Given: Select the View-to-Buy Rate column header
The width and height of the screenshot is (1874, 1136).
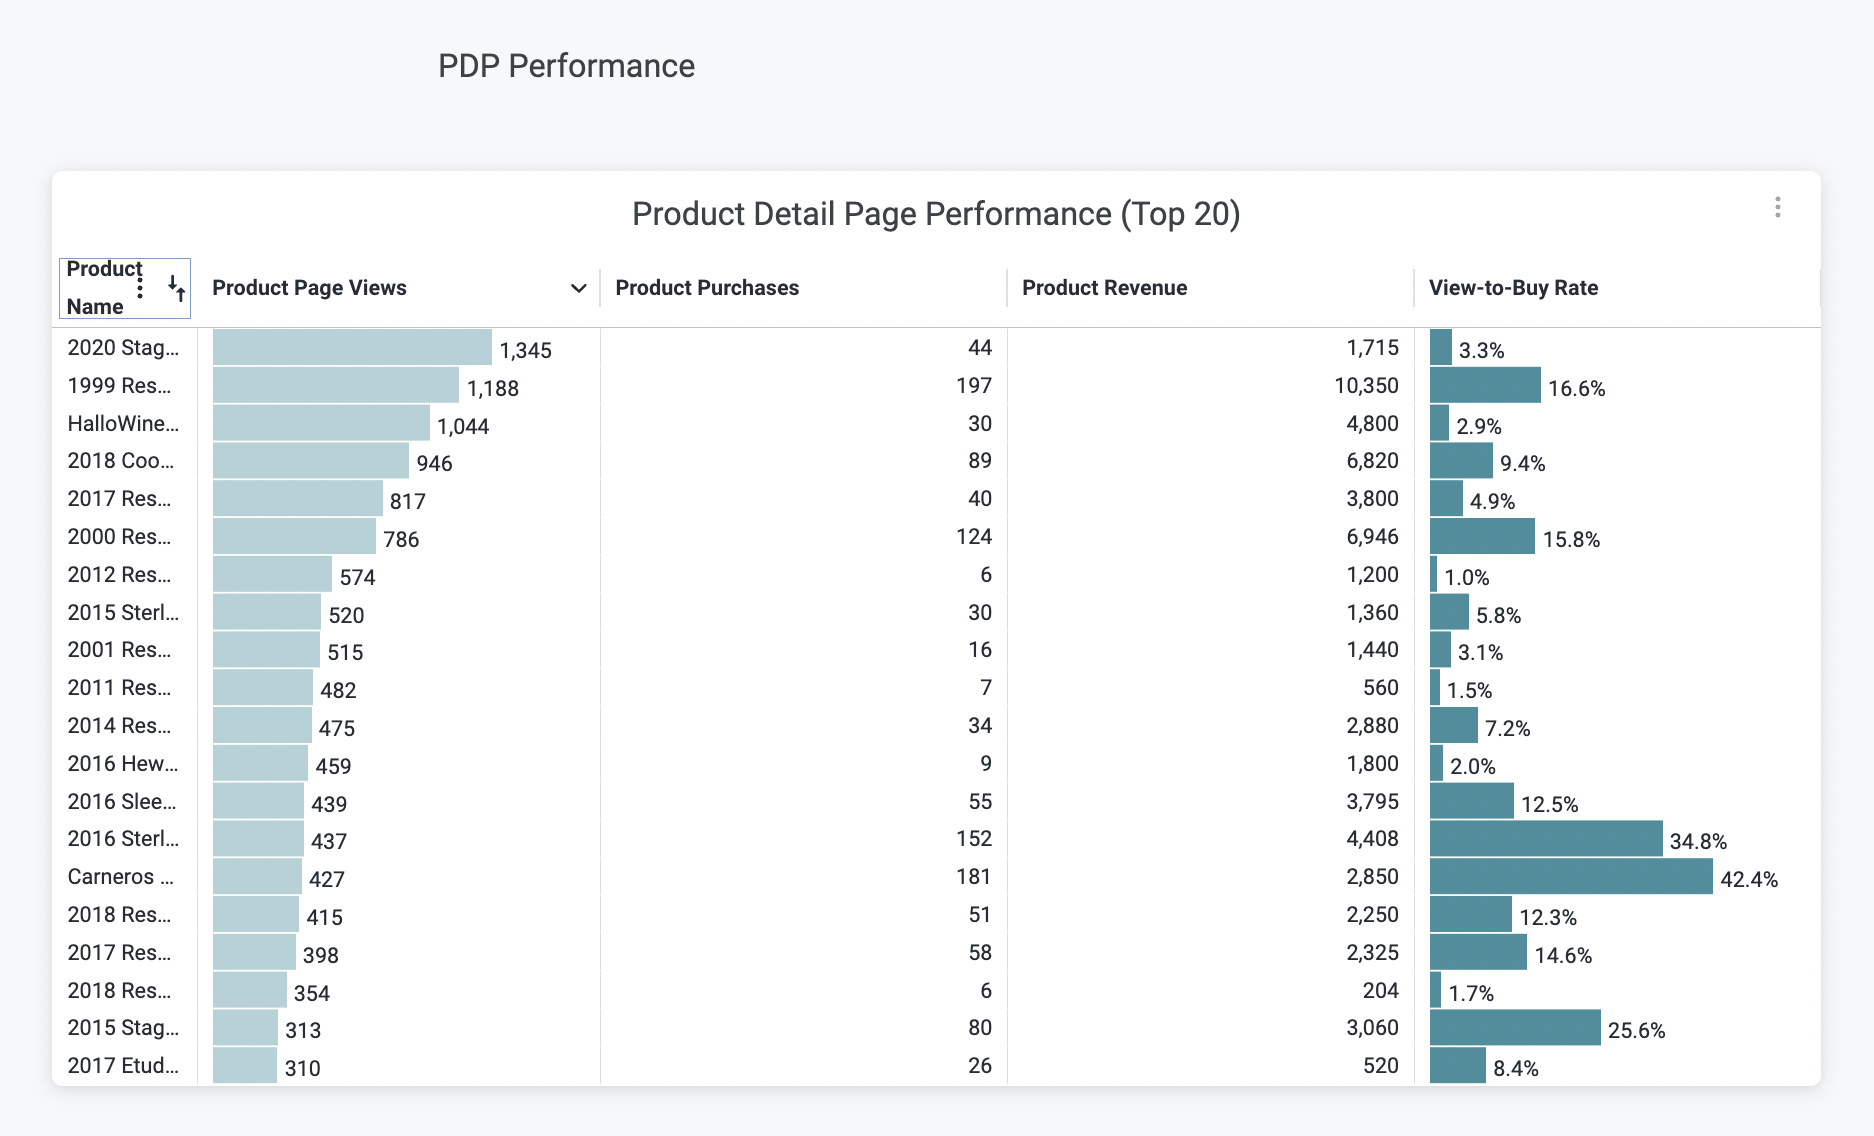Looking at the screenshot, I should (1513, 288).
